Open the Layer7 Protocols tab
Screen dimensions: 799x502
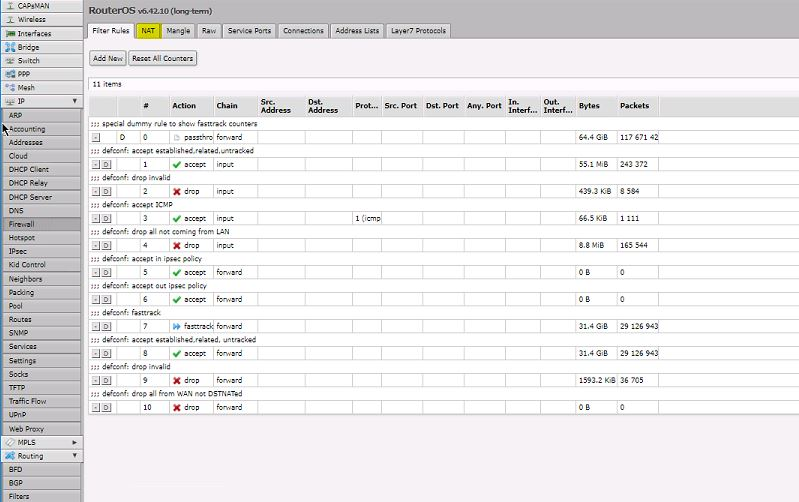coord(418,31)
